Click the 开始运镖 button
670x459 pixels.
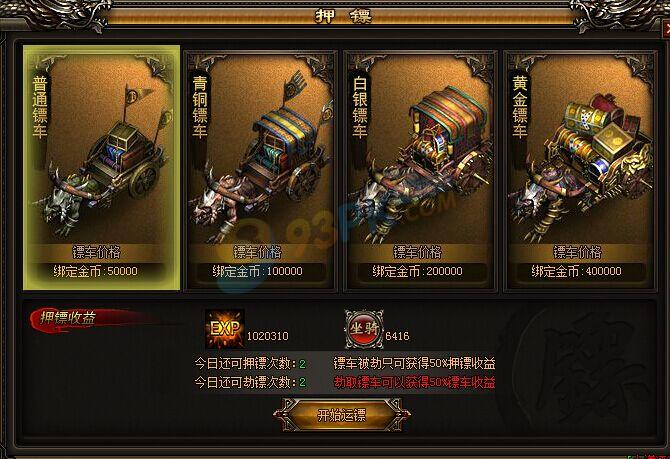(341, 415)
